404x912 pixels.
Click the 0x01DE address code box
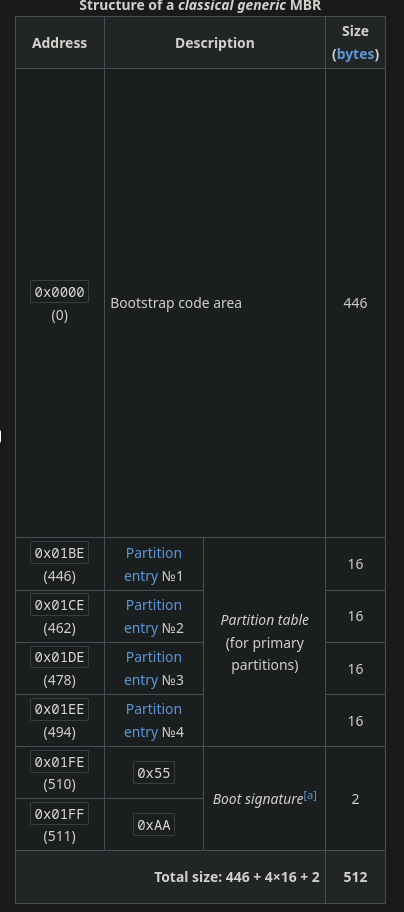(59, 657)
